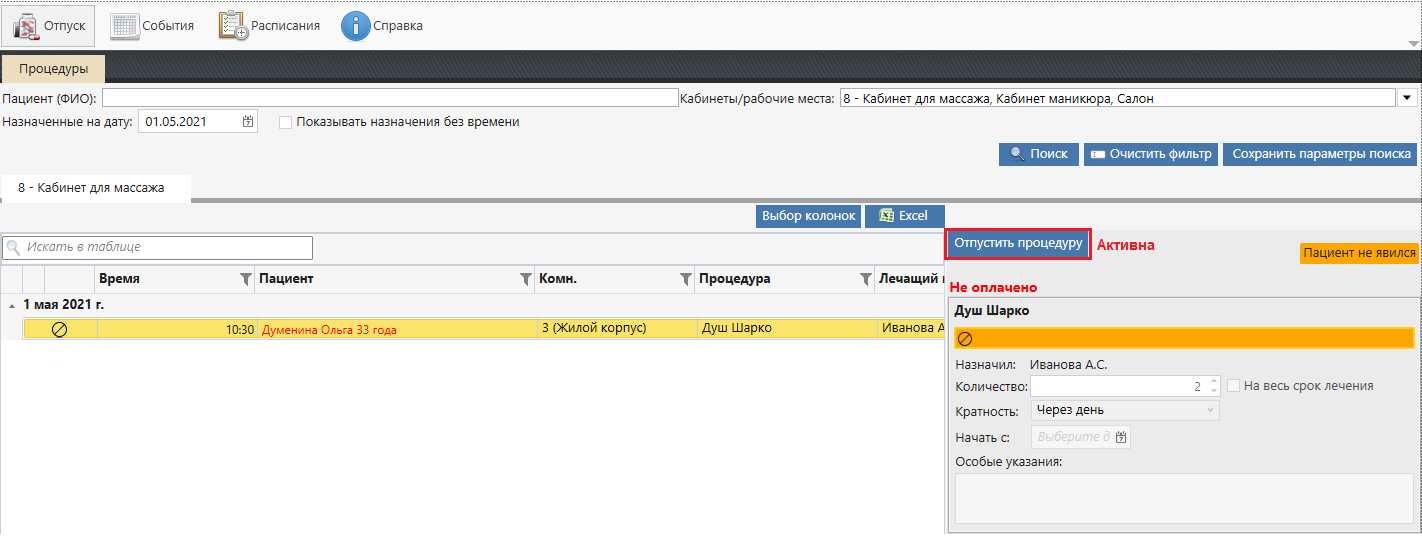Click the Отпуск toolbar icon

(26, 26)
